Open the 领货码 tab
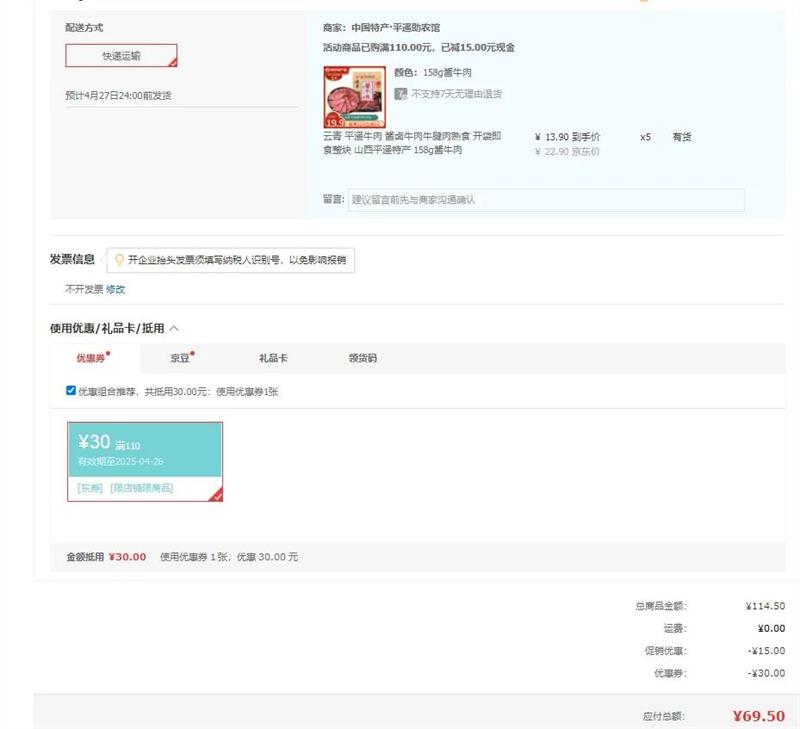Screen dimensions: 800x729 (x=362, y=358)
